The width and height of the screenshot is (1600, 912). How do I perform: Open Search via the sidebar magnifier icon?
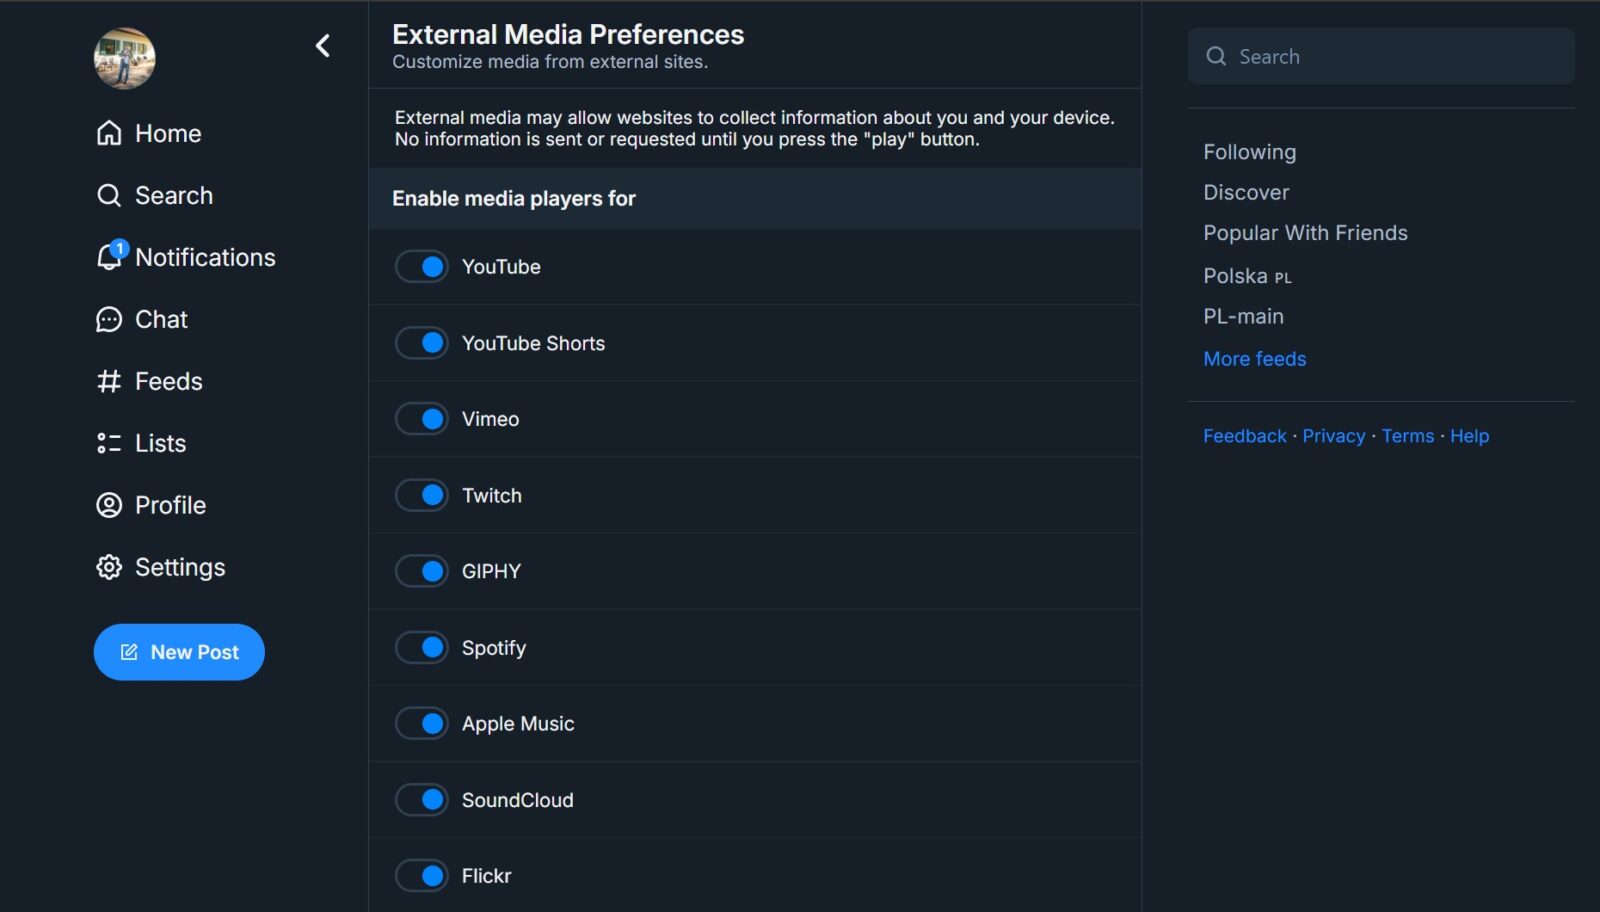pyautogui.click(x=109, y=195)
